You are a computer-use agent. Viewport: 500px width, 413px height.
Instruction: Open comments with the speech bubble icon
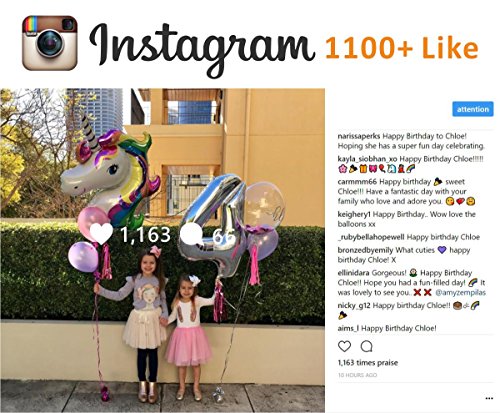[366, 347]
